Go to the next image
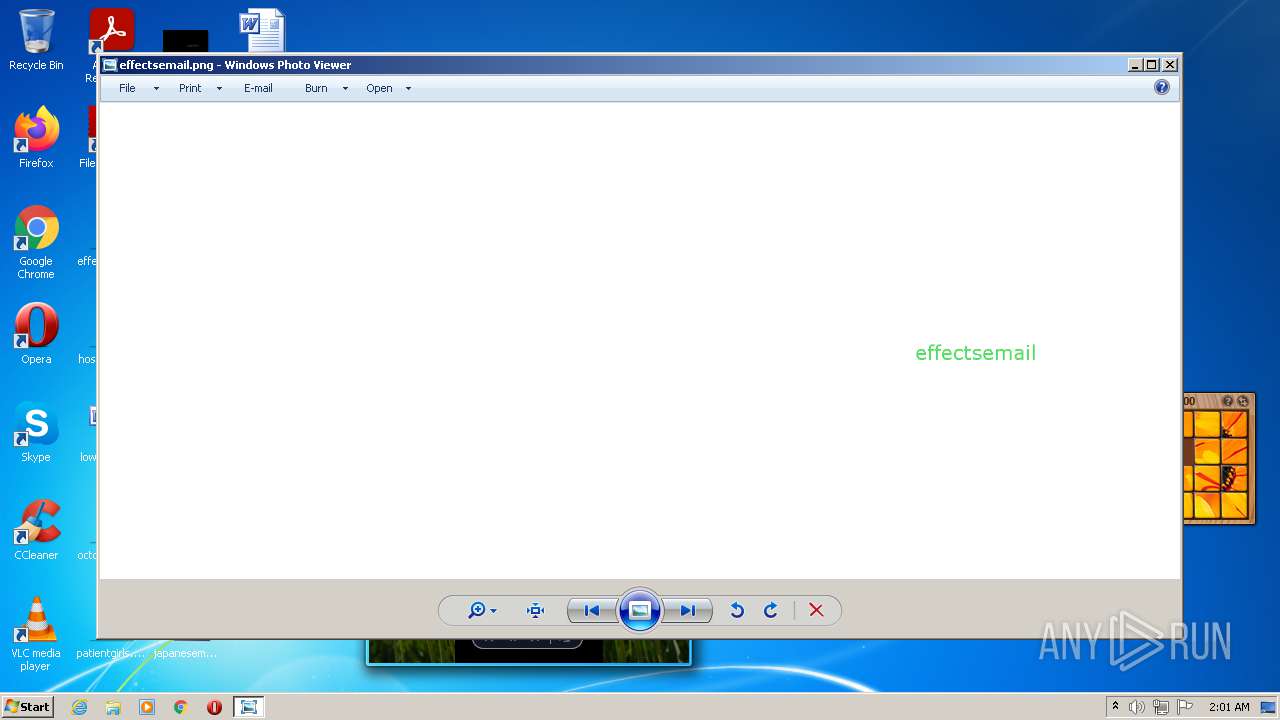The width and height of the screenshot is (1280, 720). [x=688, y=610]
